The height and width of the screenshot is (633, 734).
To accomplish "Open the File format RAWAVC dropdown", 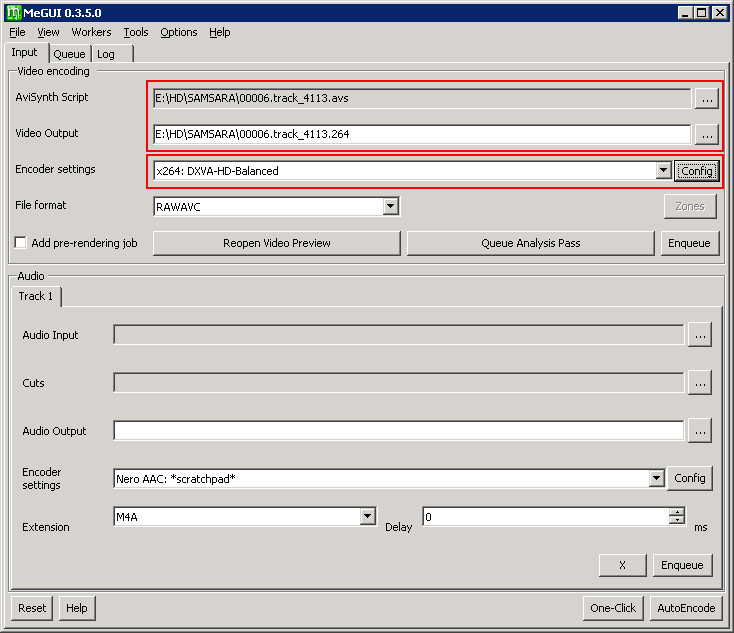I will click(391, 207).
